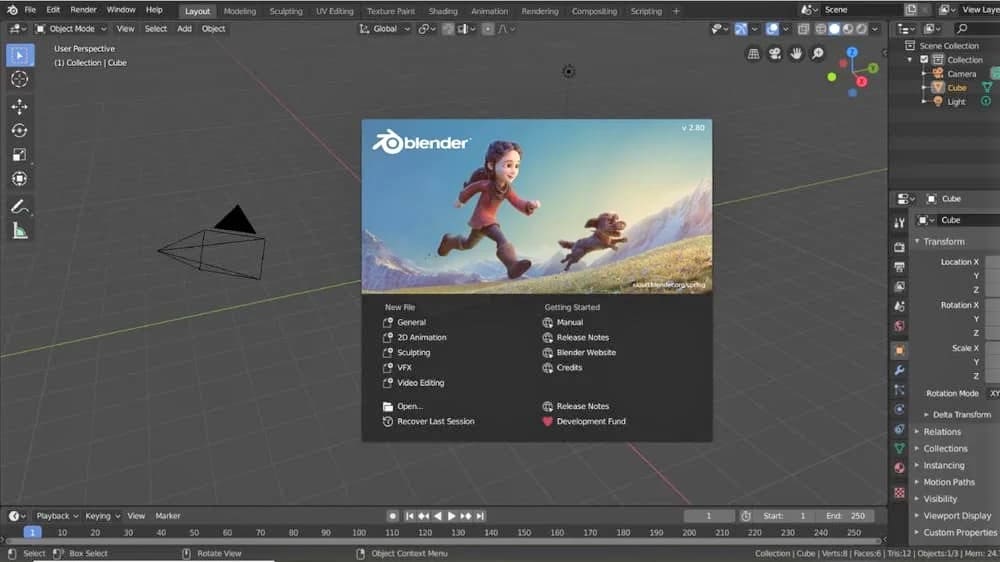Select the Move tool
1000x562 pixels.
[x=20, y=107]
